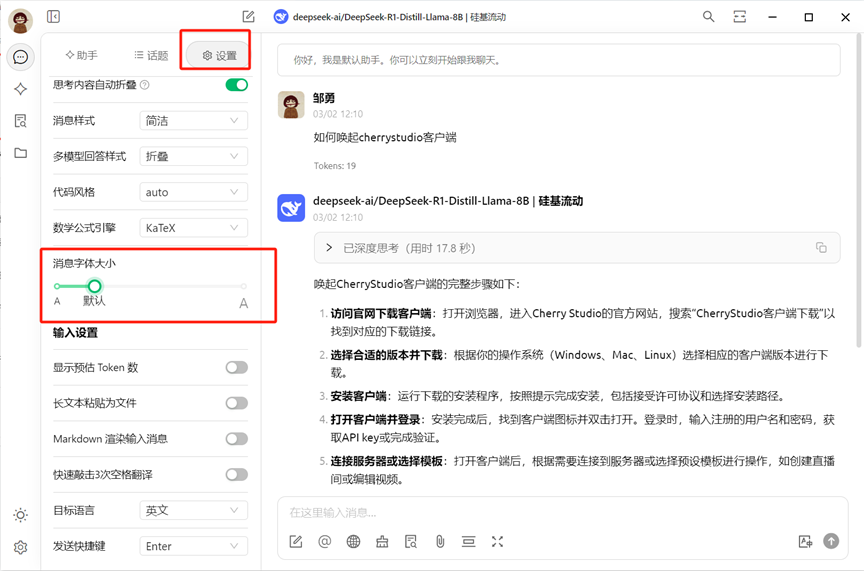
Task: Open the 消息样式 dropdown showing 简洁
Action: tap(193, 120)
